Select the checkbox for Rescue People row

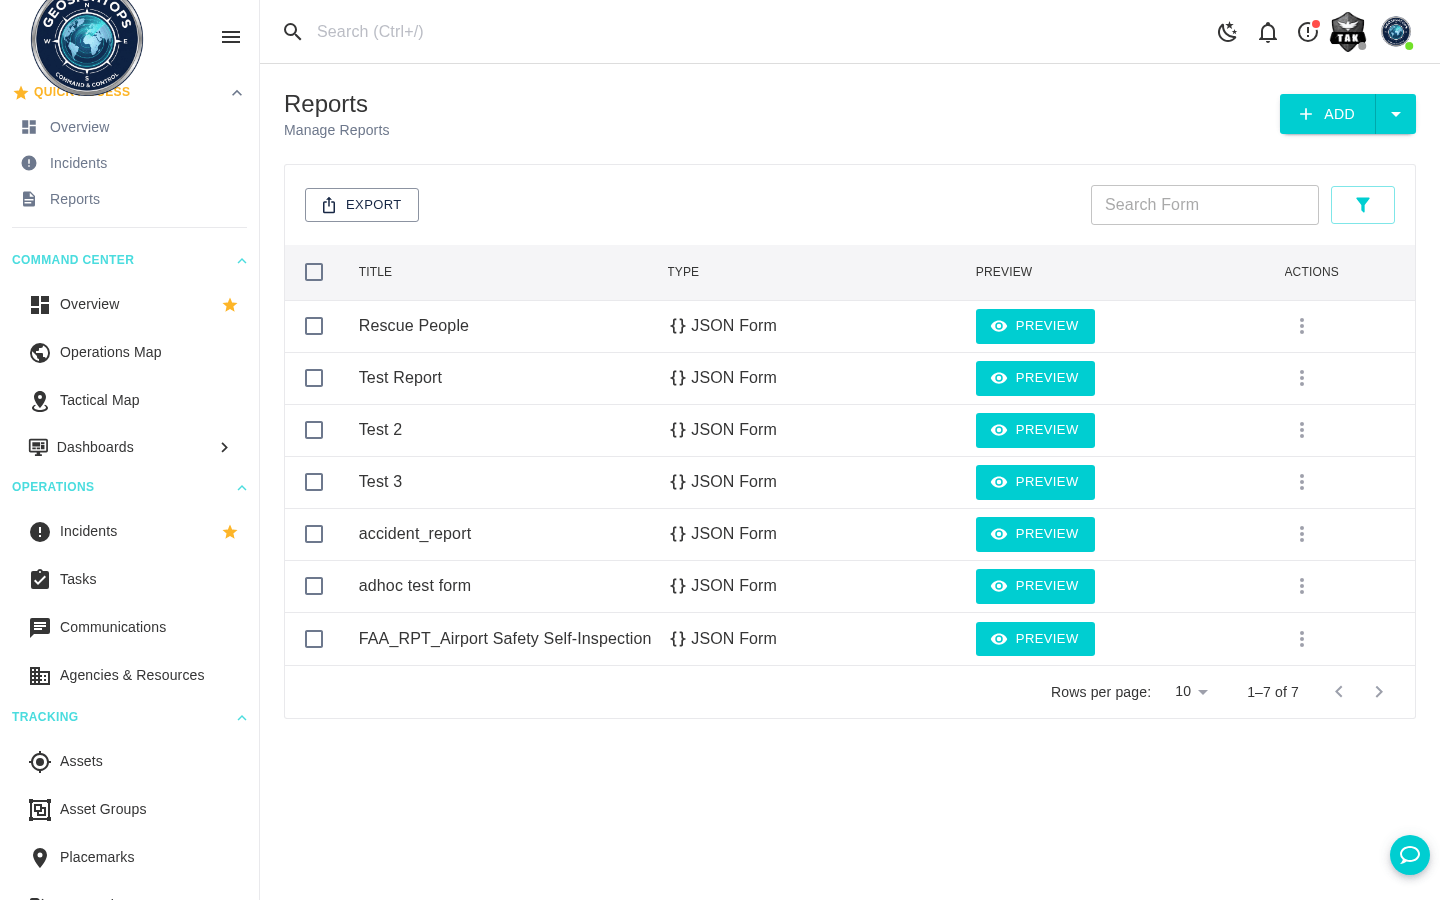tap(314, 326)
